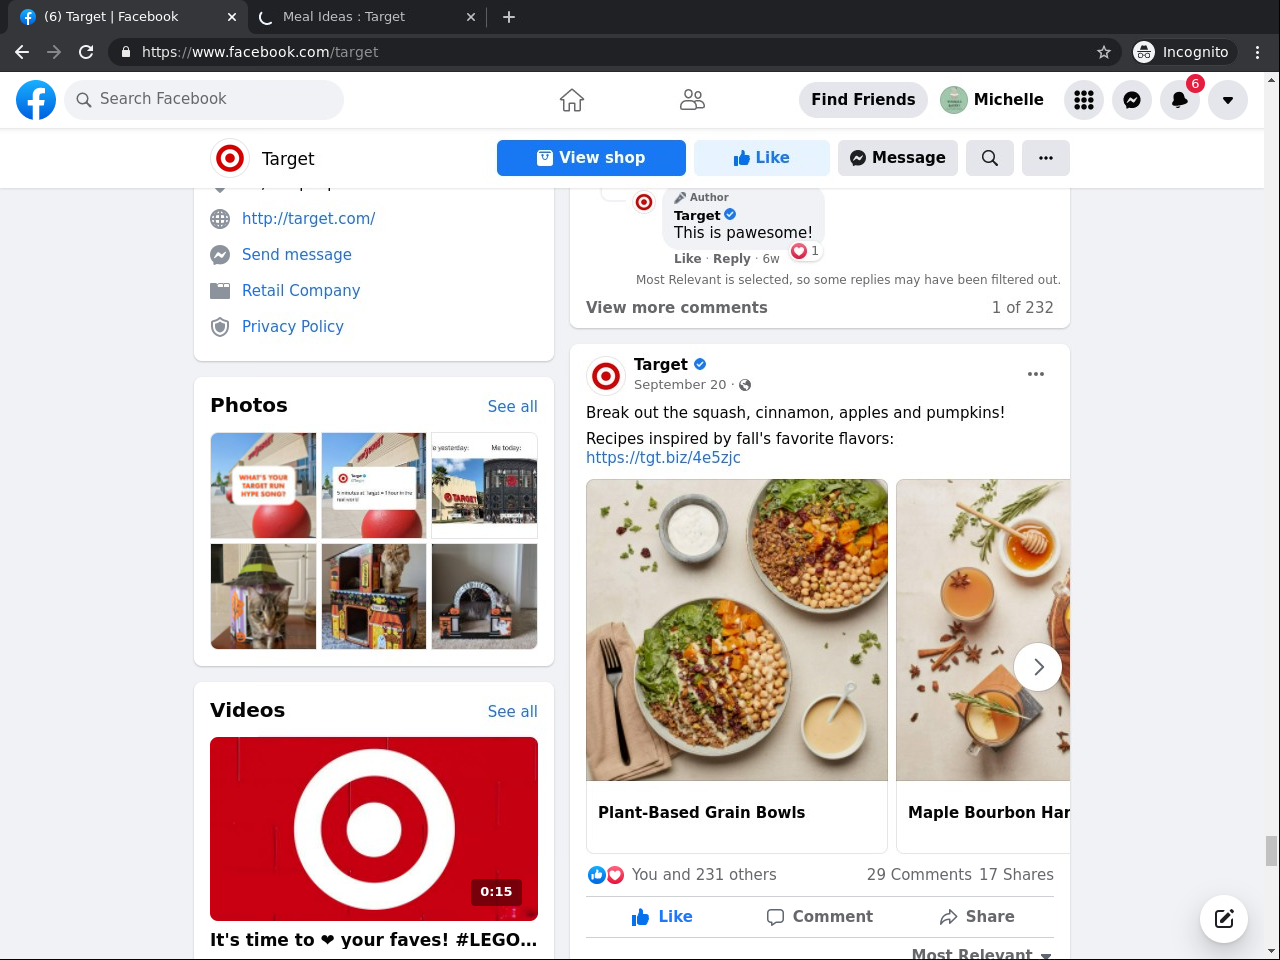The image size is (1280, 960).
Task: Click the new message compose icon
Action: coord(1224,919)
